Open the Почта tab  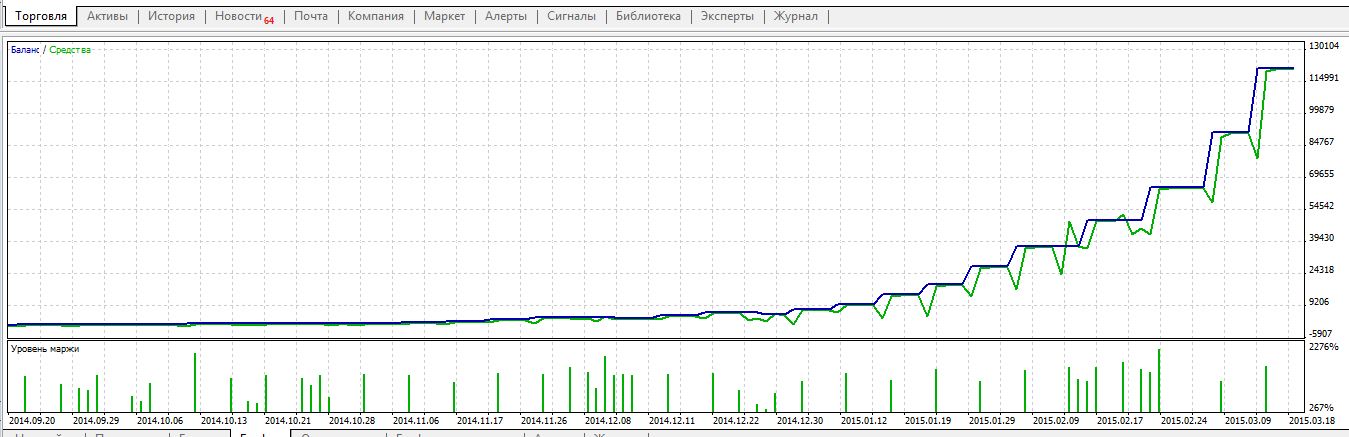tap(311, 17)
